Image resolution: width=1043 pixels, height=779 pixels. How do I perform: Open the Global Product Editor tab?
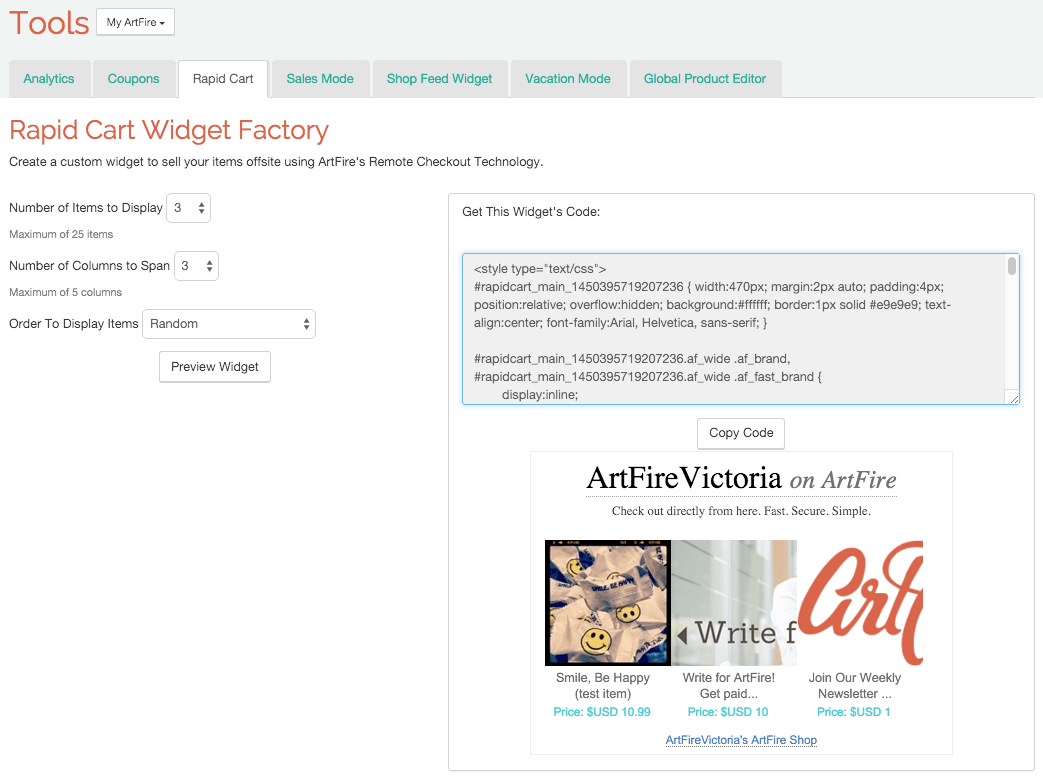705,78
